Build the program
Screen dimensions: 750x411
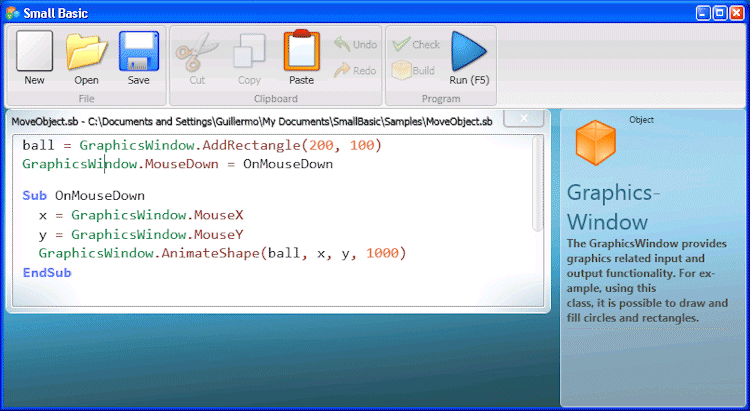click(x=413, y=71)
